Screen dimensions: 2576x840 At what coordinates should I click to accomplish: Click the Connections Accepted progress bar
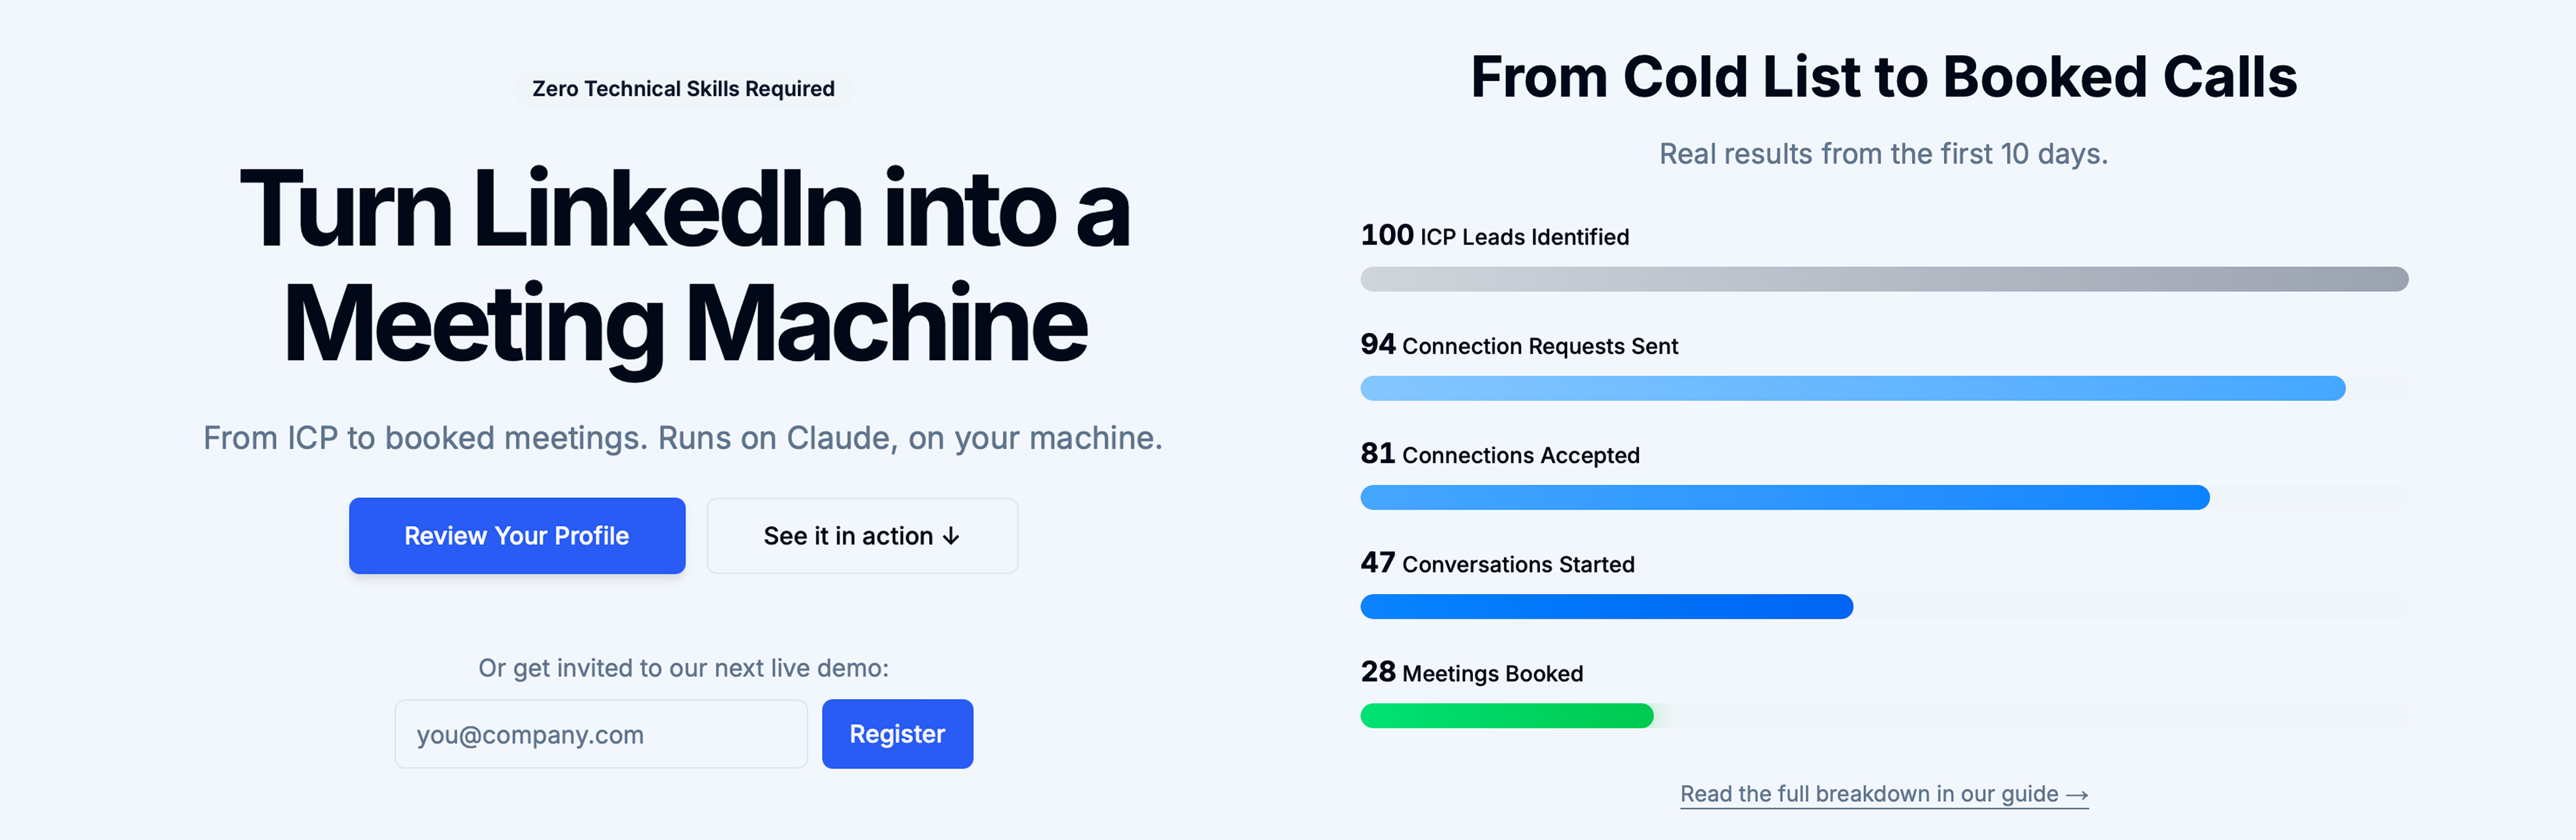[1784, 497]
